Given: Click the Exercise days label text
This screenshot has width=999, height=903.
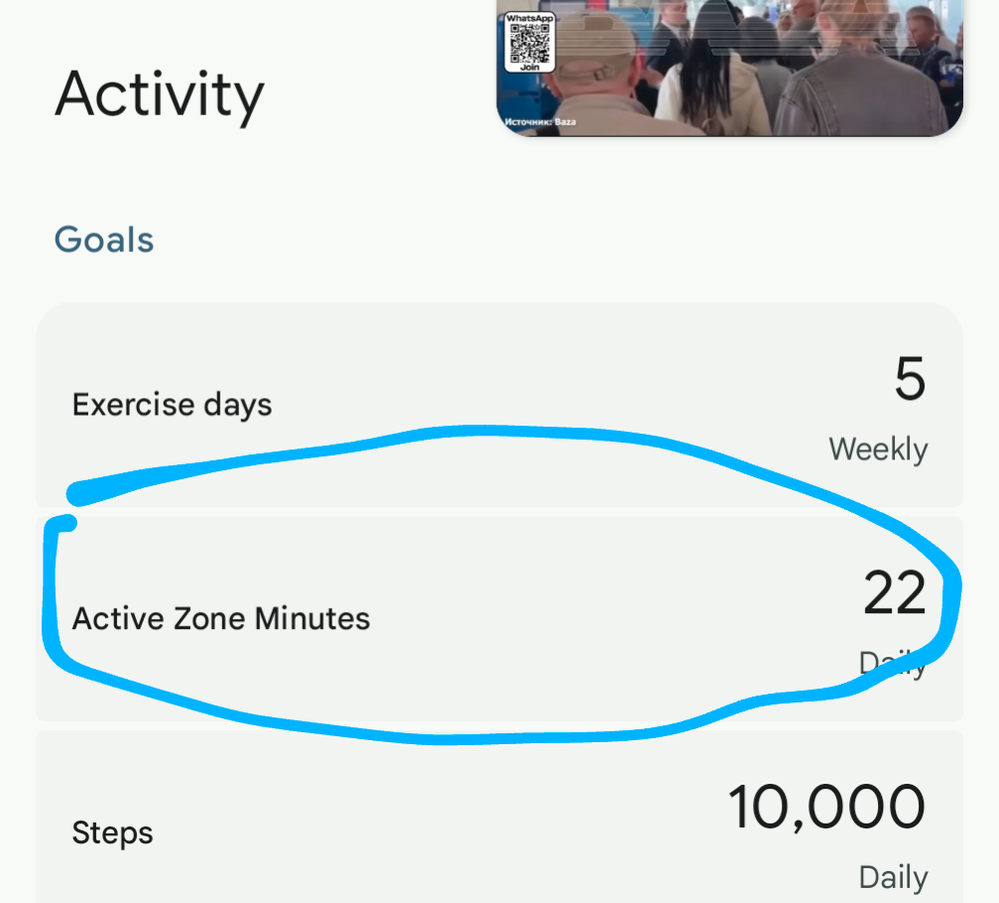Looking at the screenshot, I should (x=172, y=405).
